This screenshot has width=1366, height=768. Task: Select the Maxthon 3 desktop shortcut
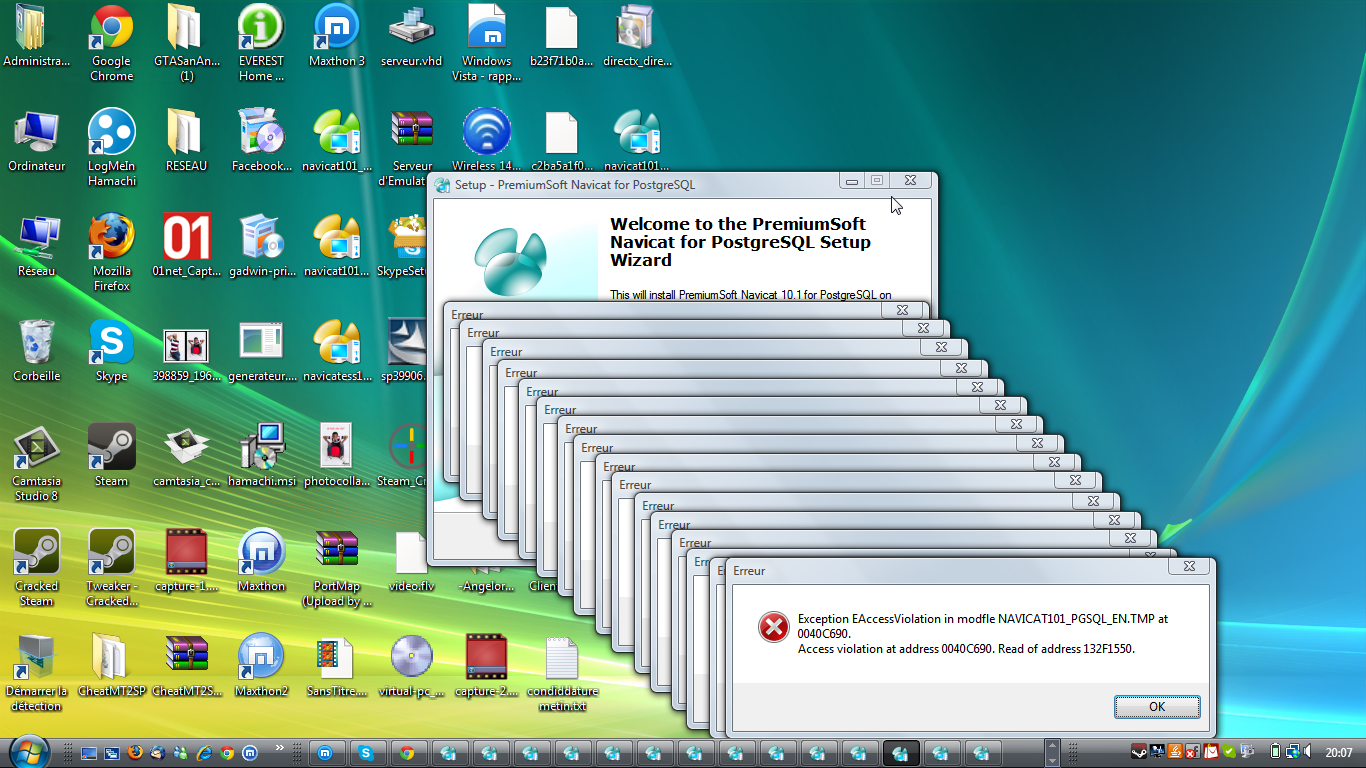tap(337, 36)
